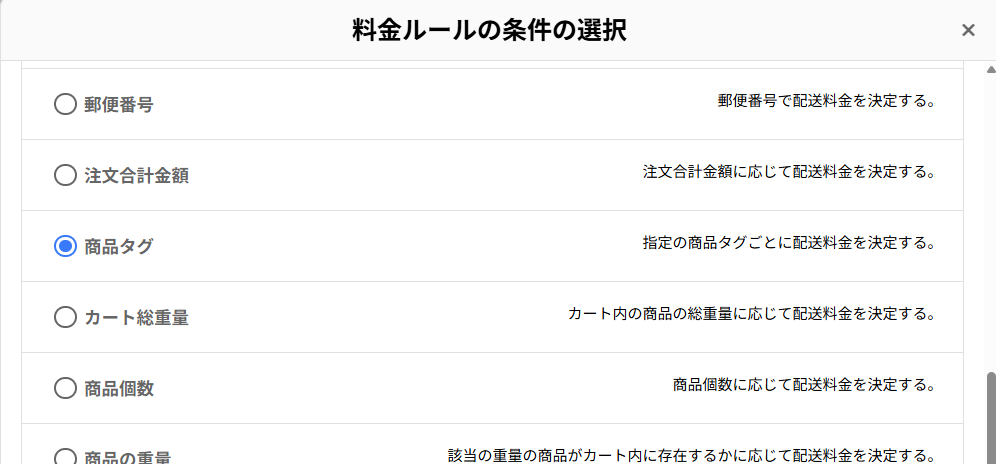Viewport: 996px width, 464px height.
Task: Click the description 指定の商品タグごとに配送料金を決定する。
Action: (788, 243)
